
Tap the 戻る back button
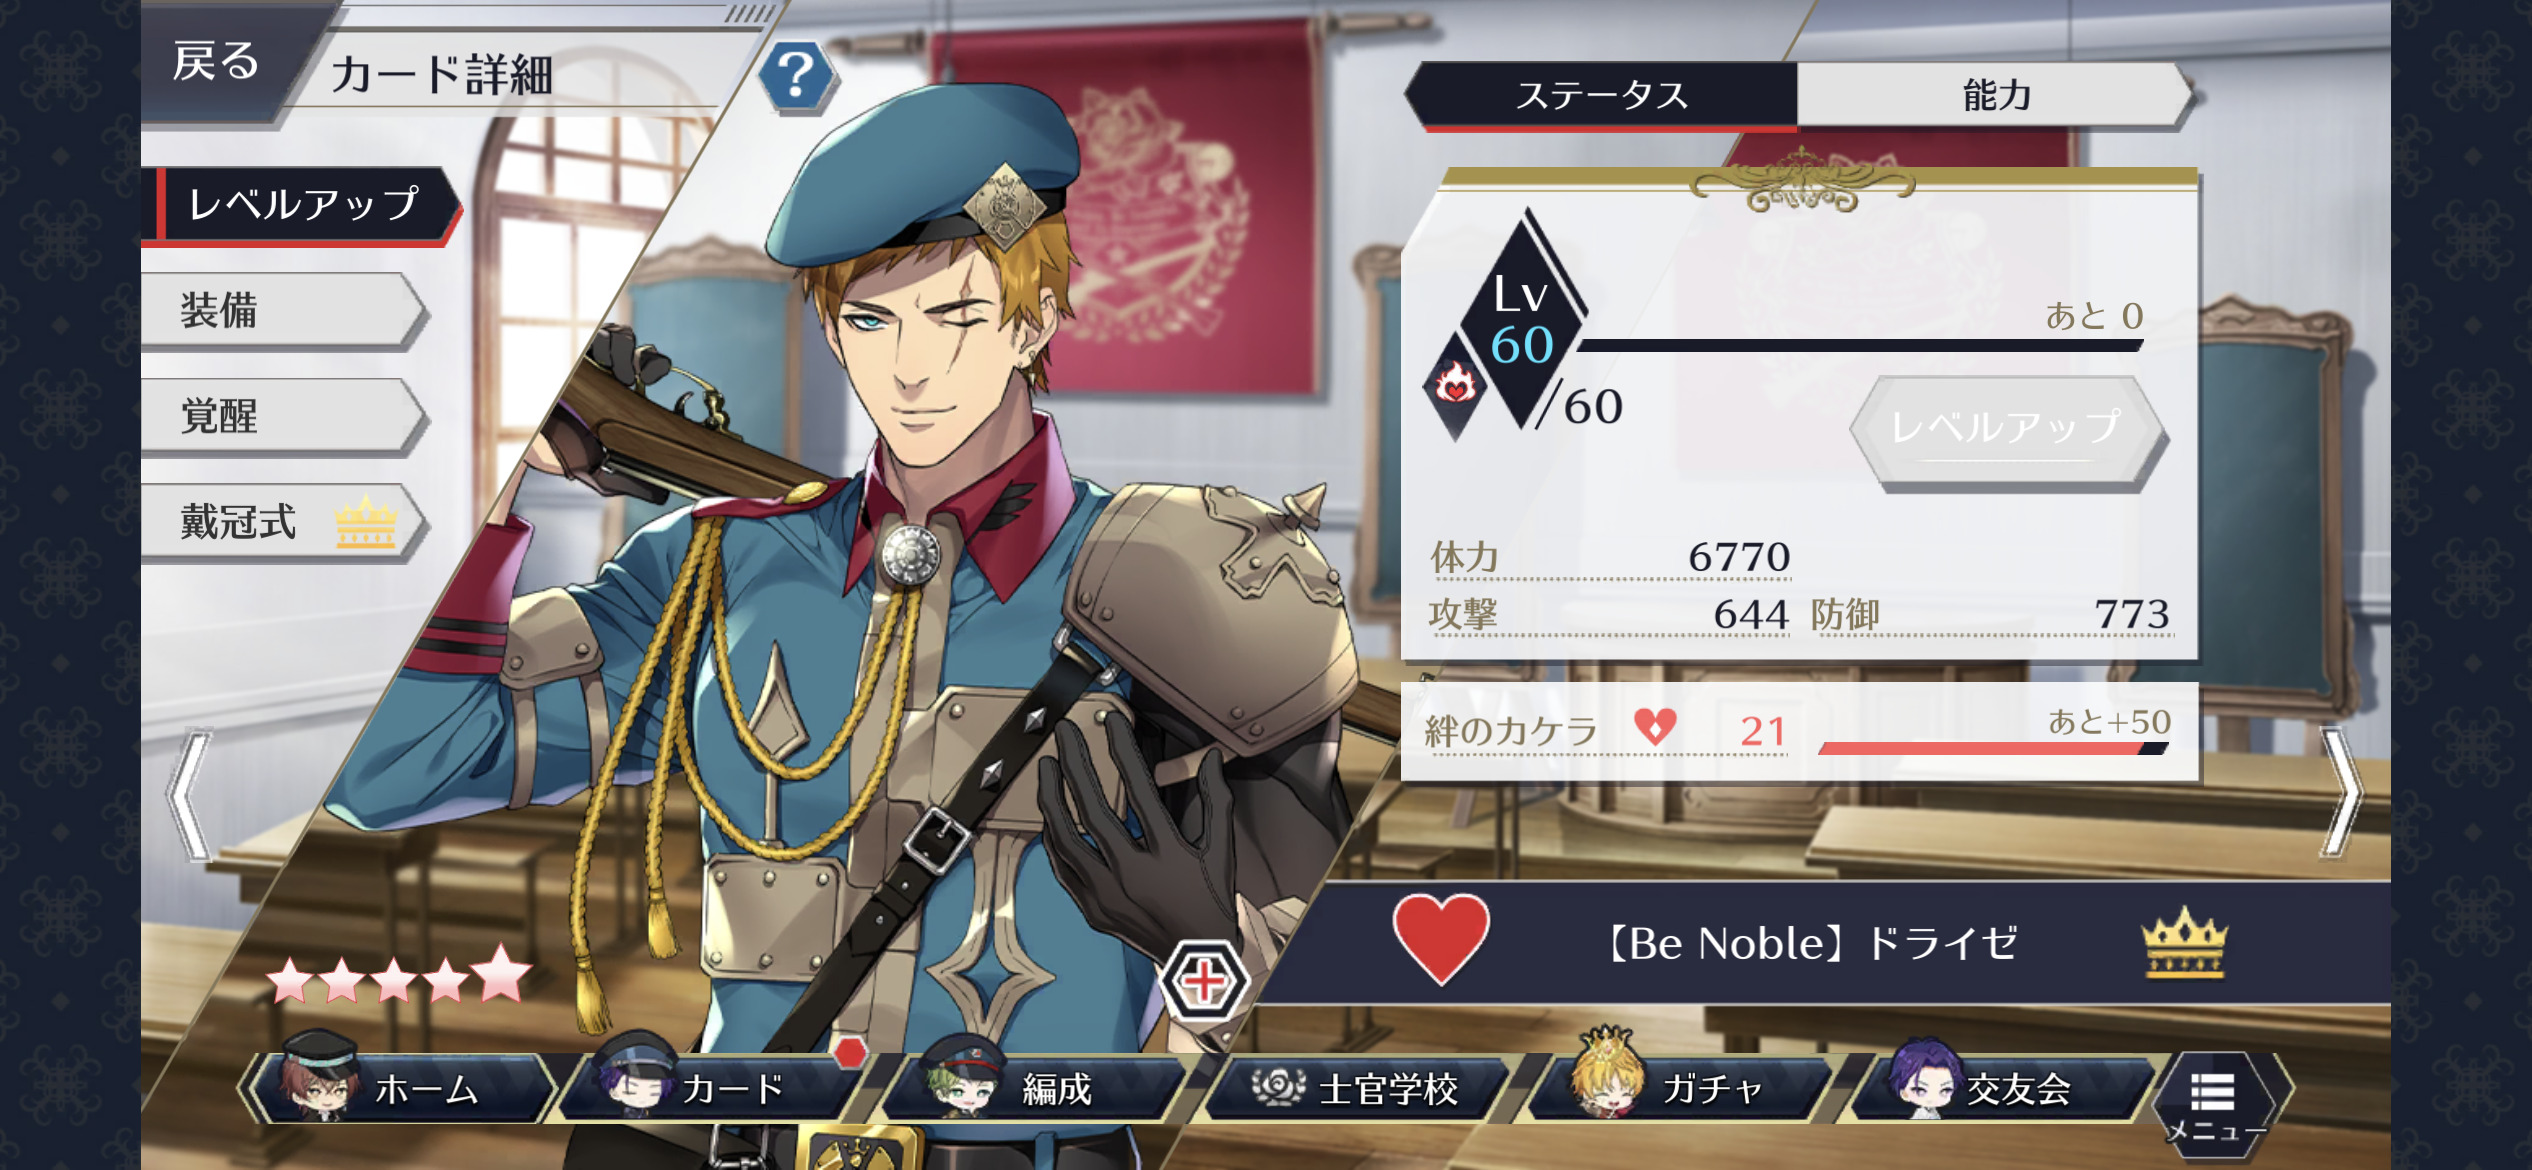pos(215,62)
